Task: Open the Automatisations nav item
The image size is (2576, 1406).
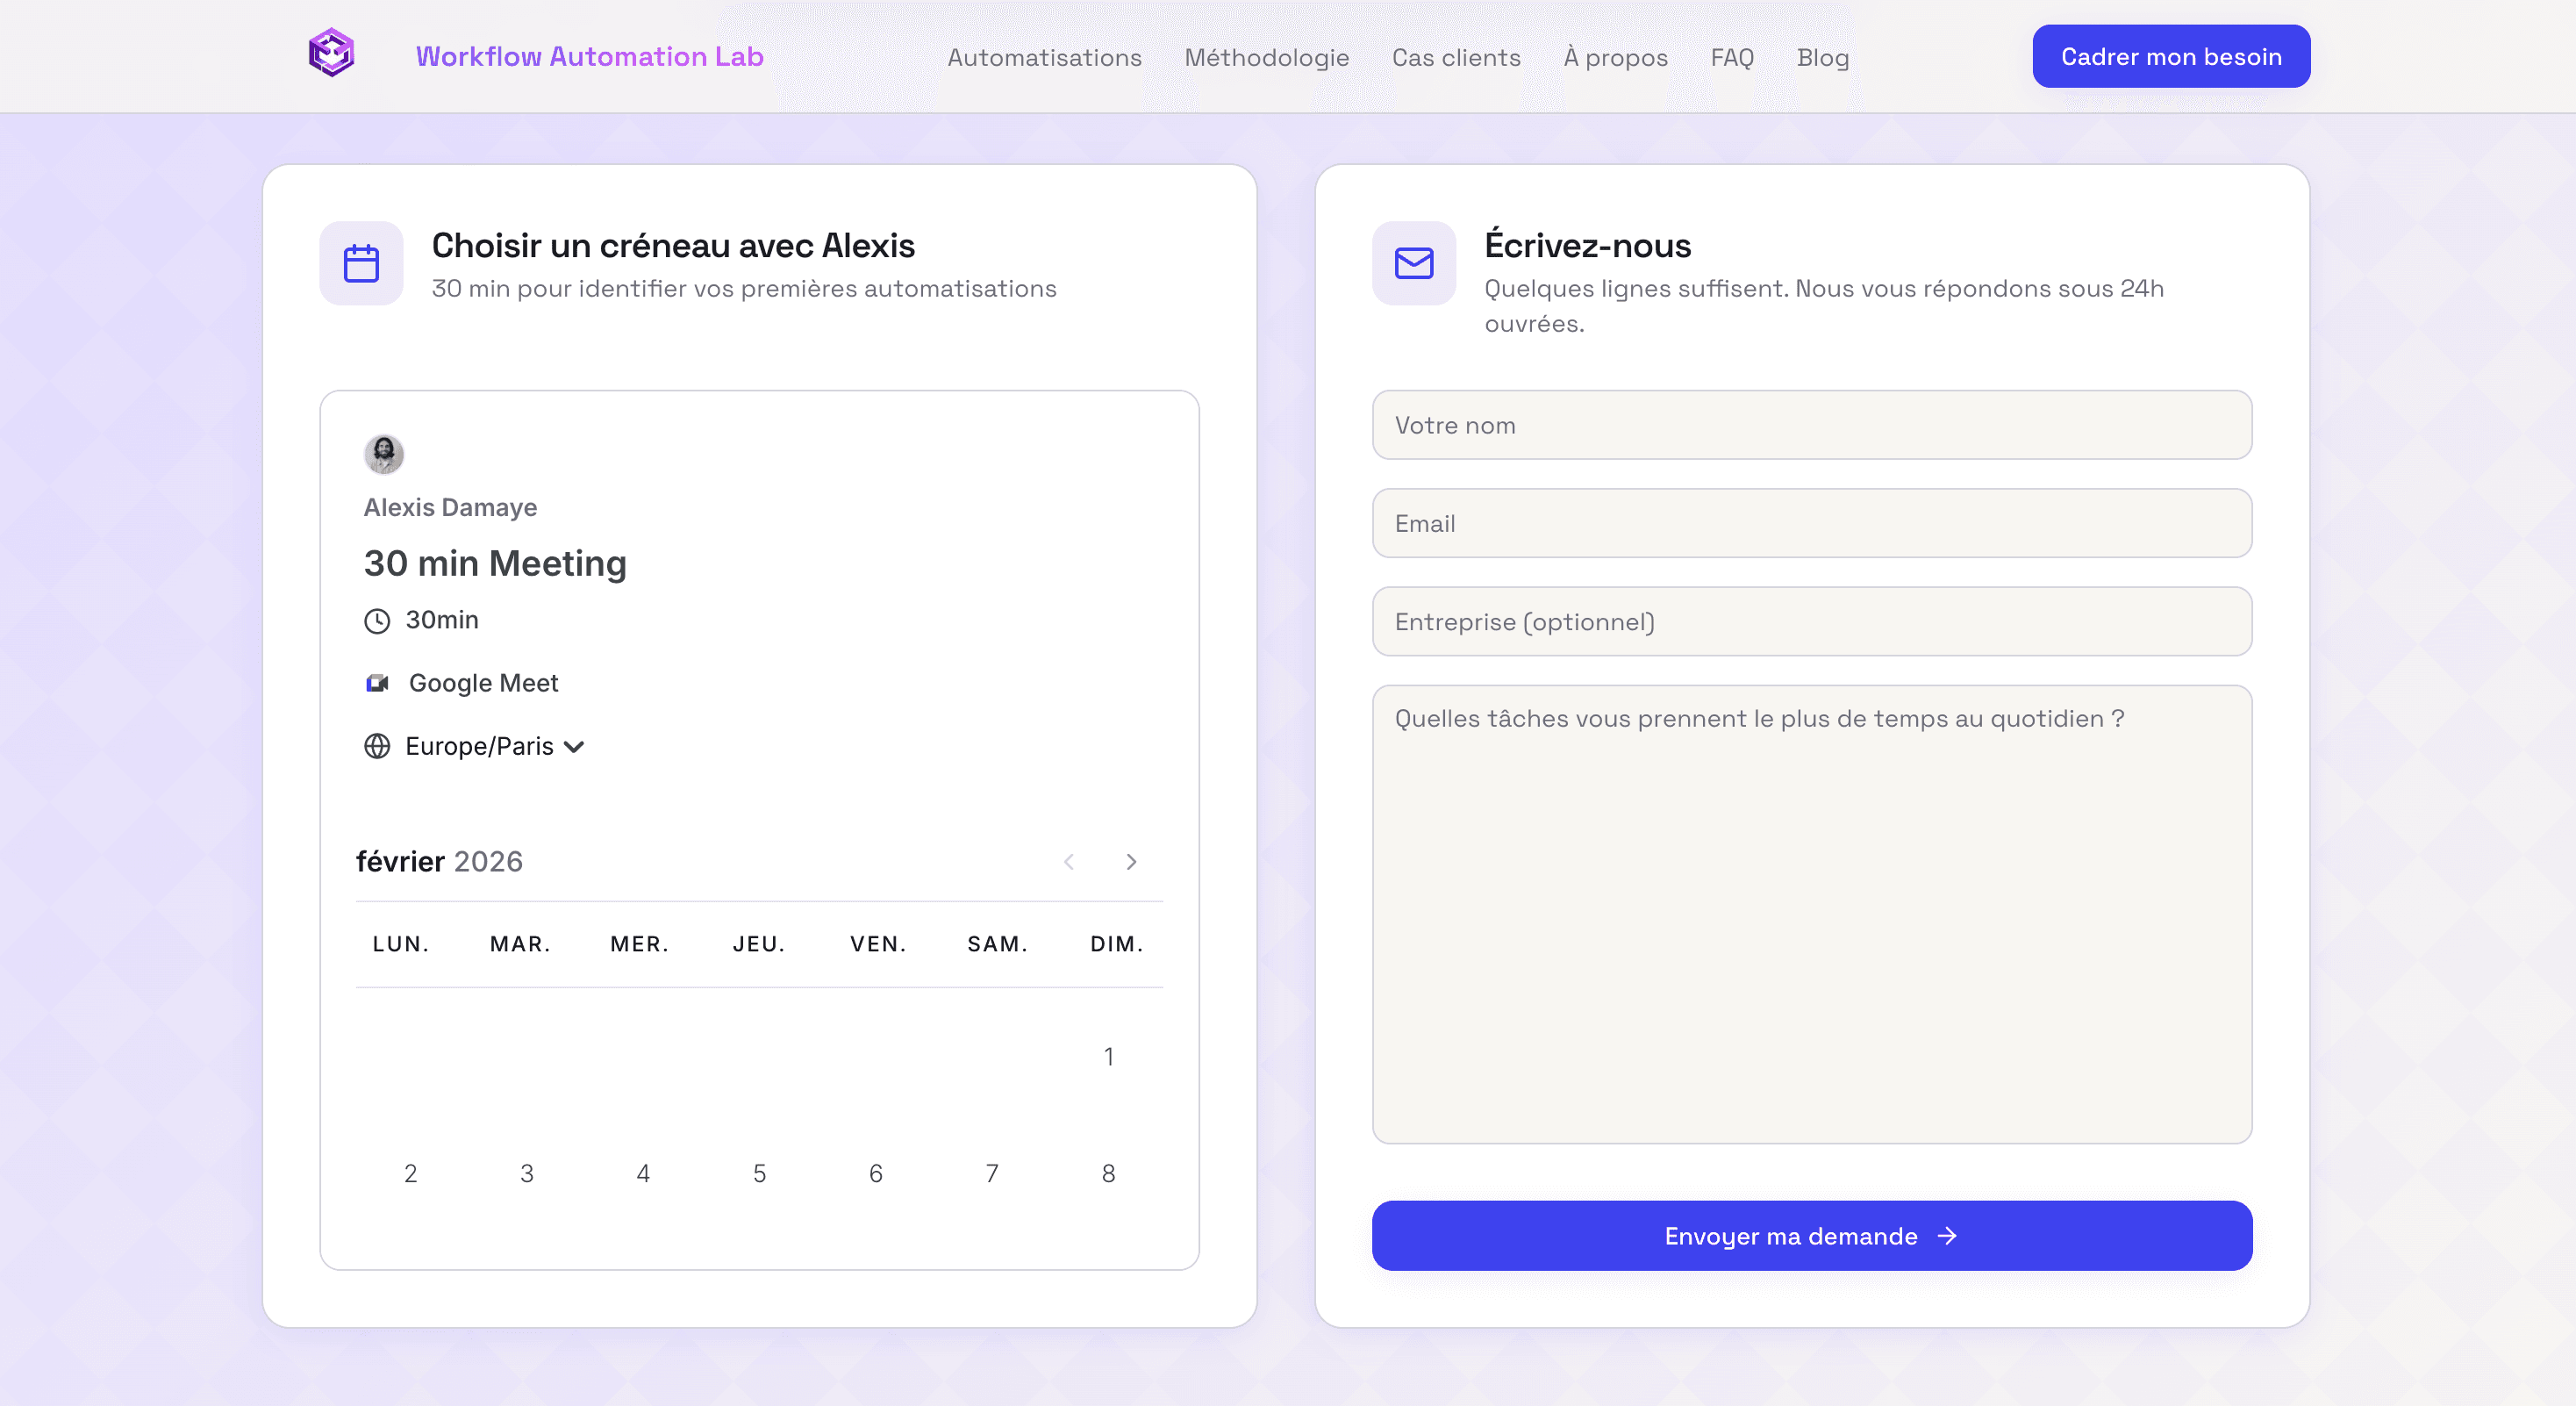Action: coord(1044,57)
